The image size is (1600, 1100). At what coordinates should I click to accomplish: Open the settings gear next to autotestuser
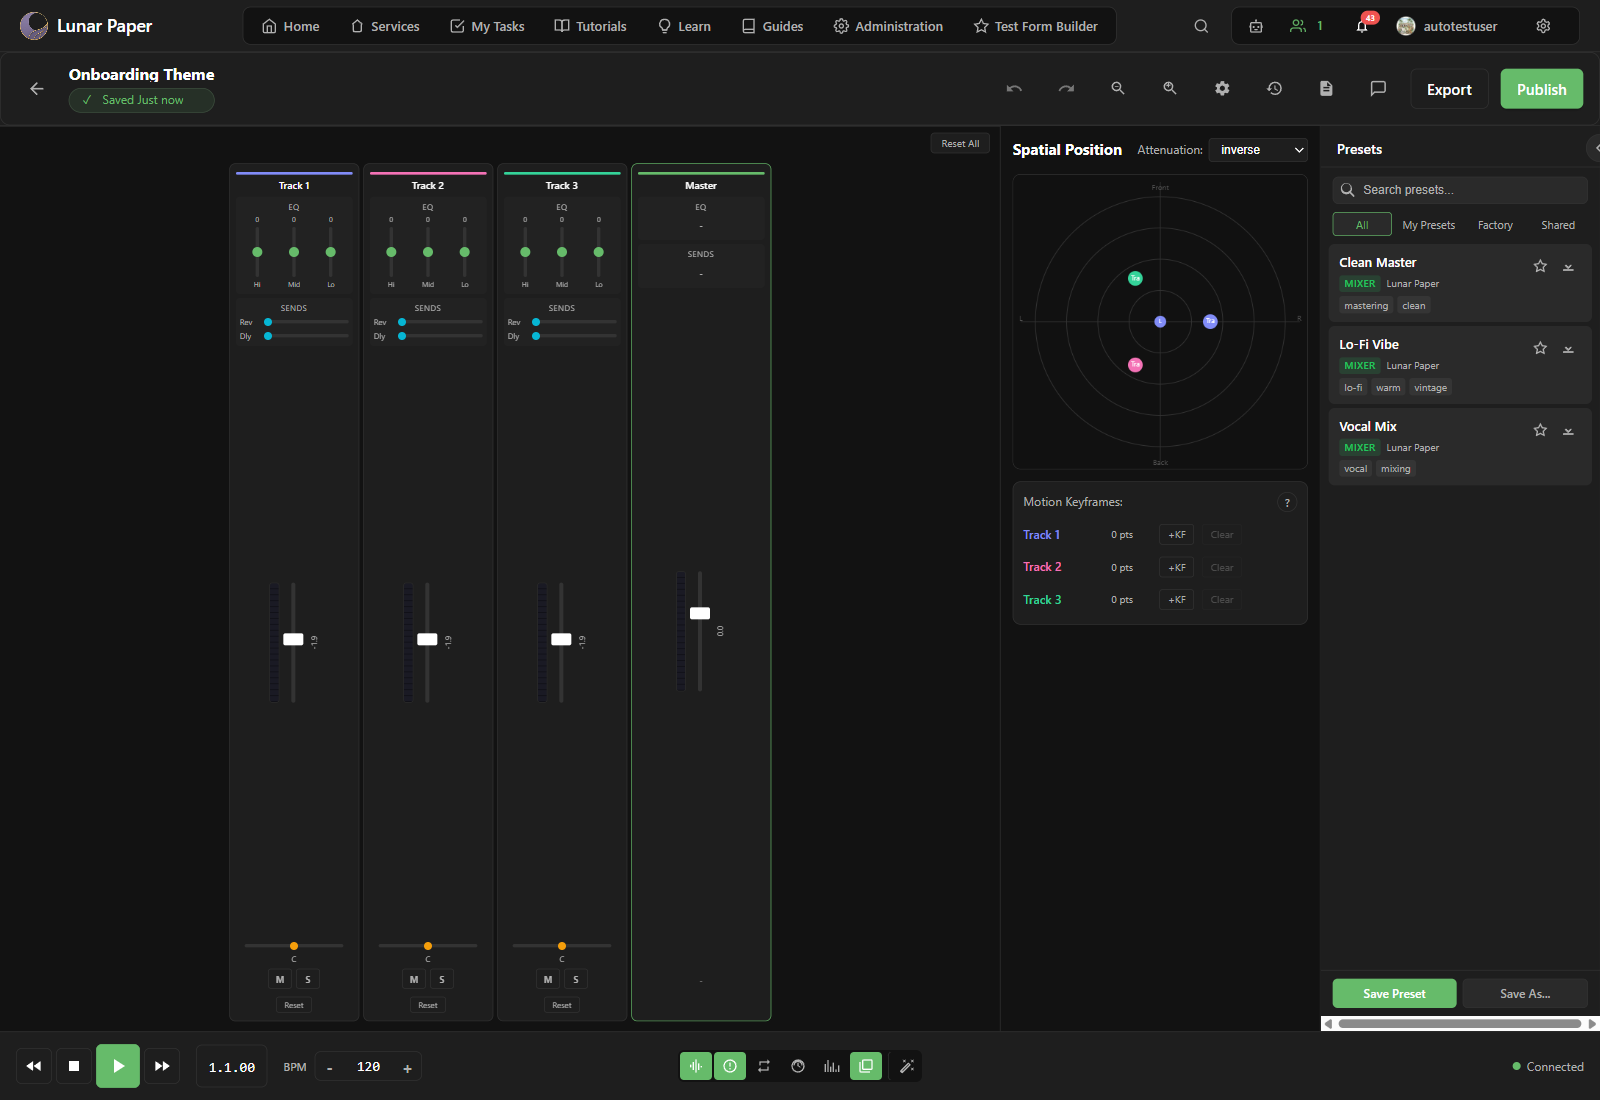1543,26
